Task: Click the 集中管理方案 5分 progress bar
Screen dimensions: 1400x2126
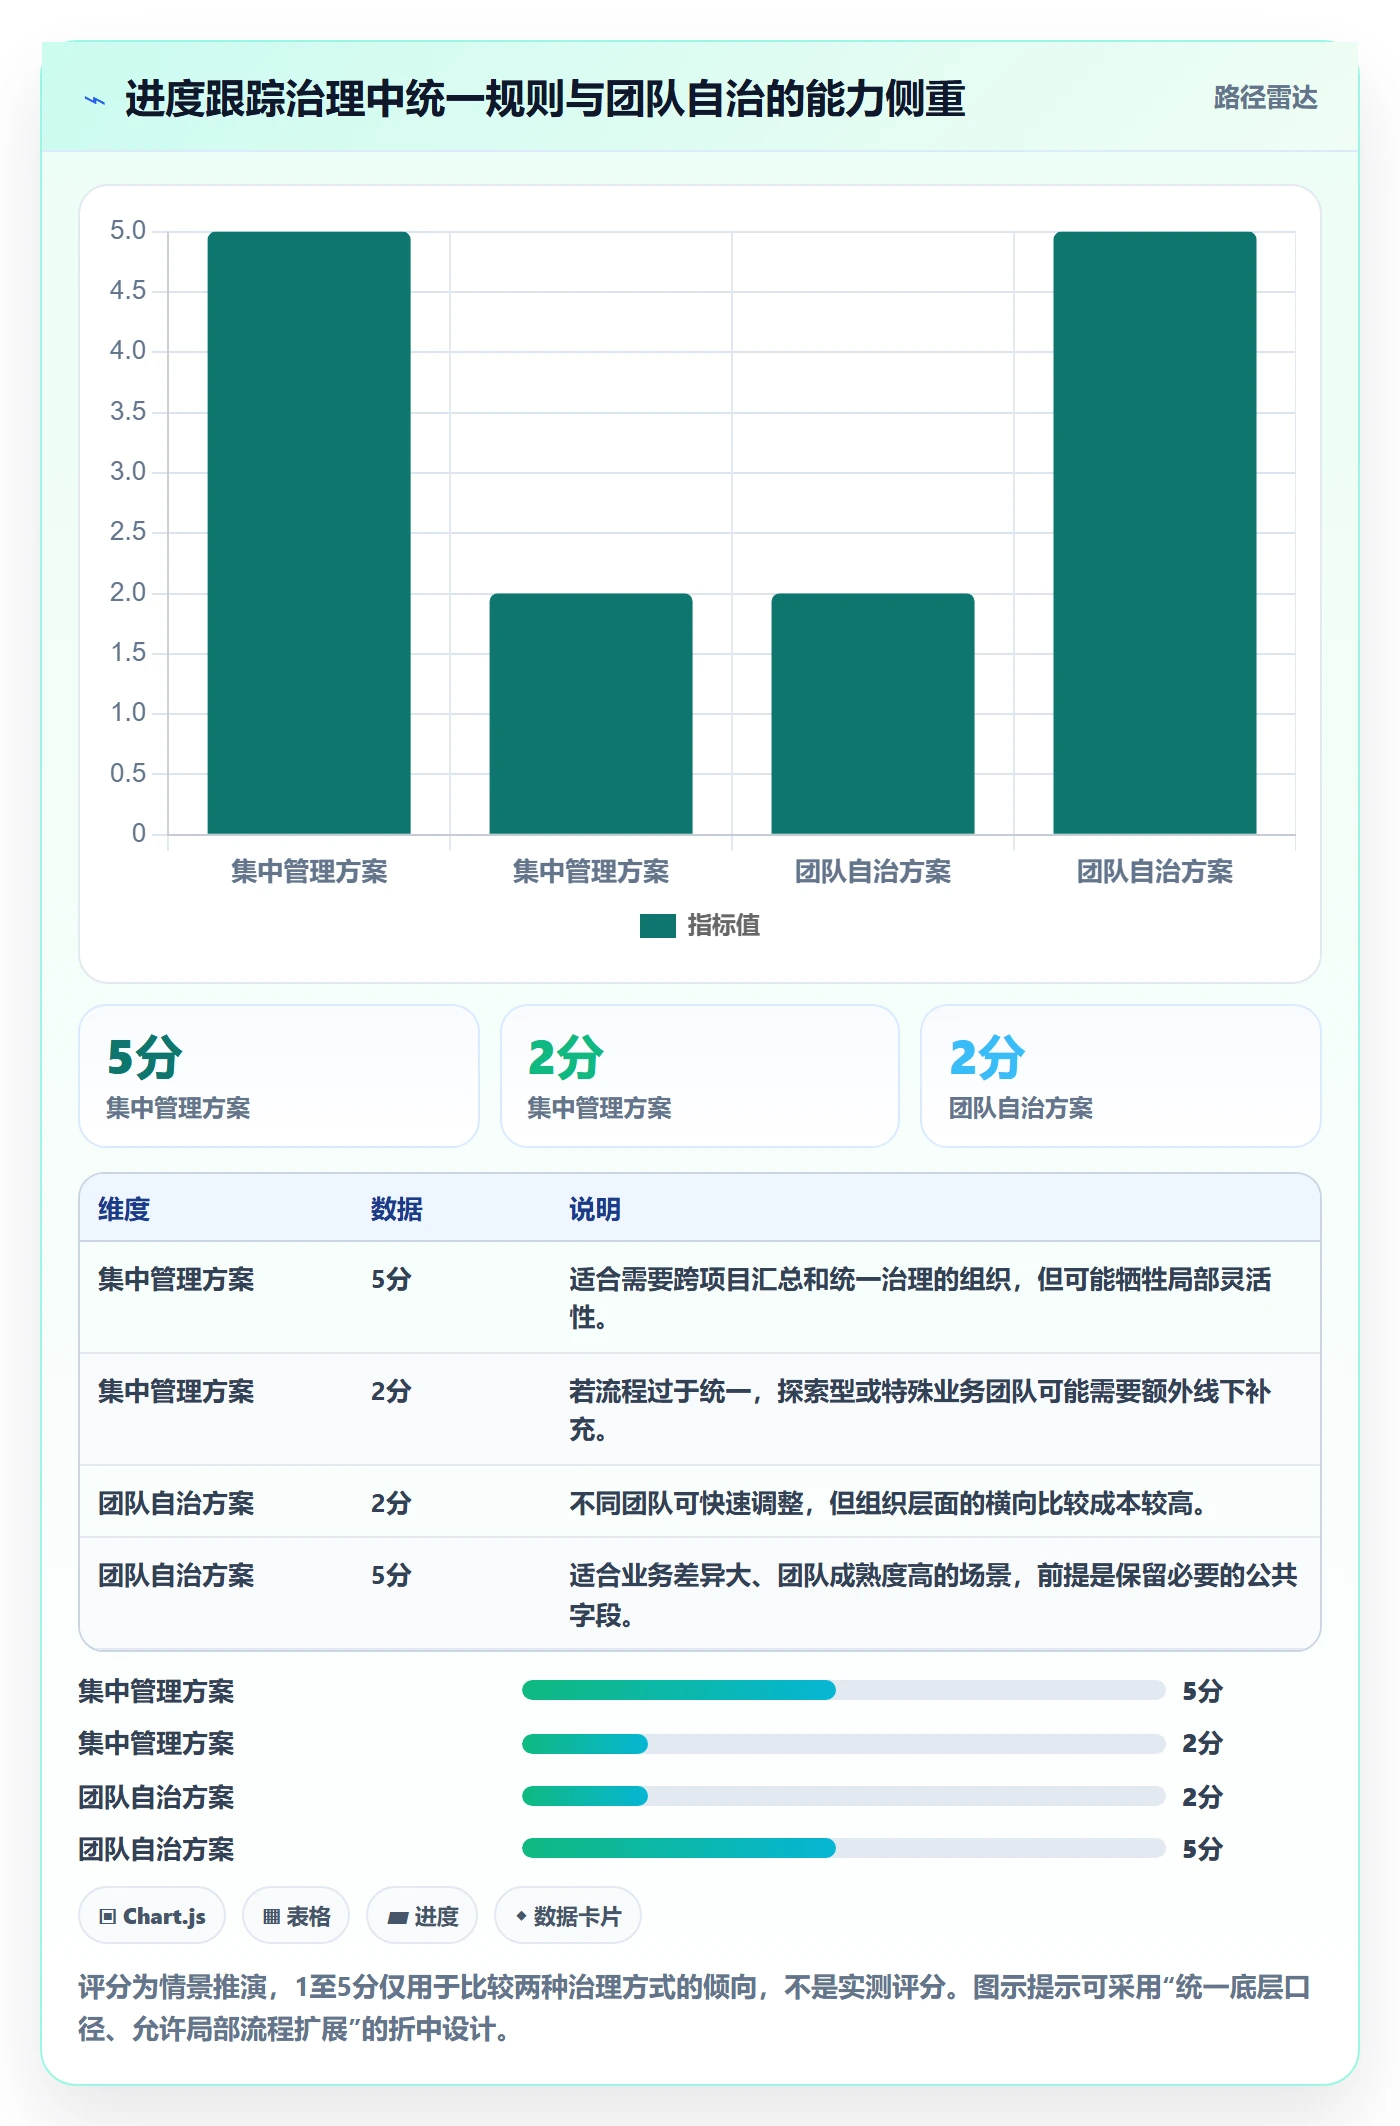Action: tap(843, 1690)
